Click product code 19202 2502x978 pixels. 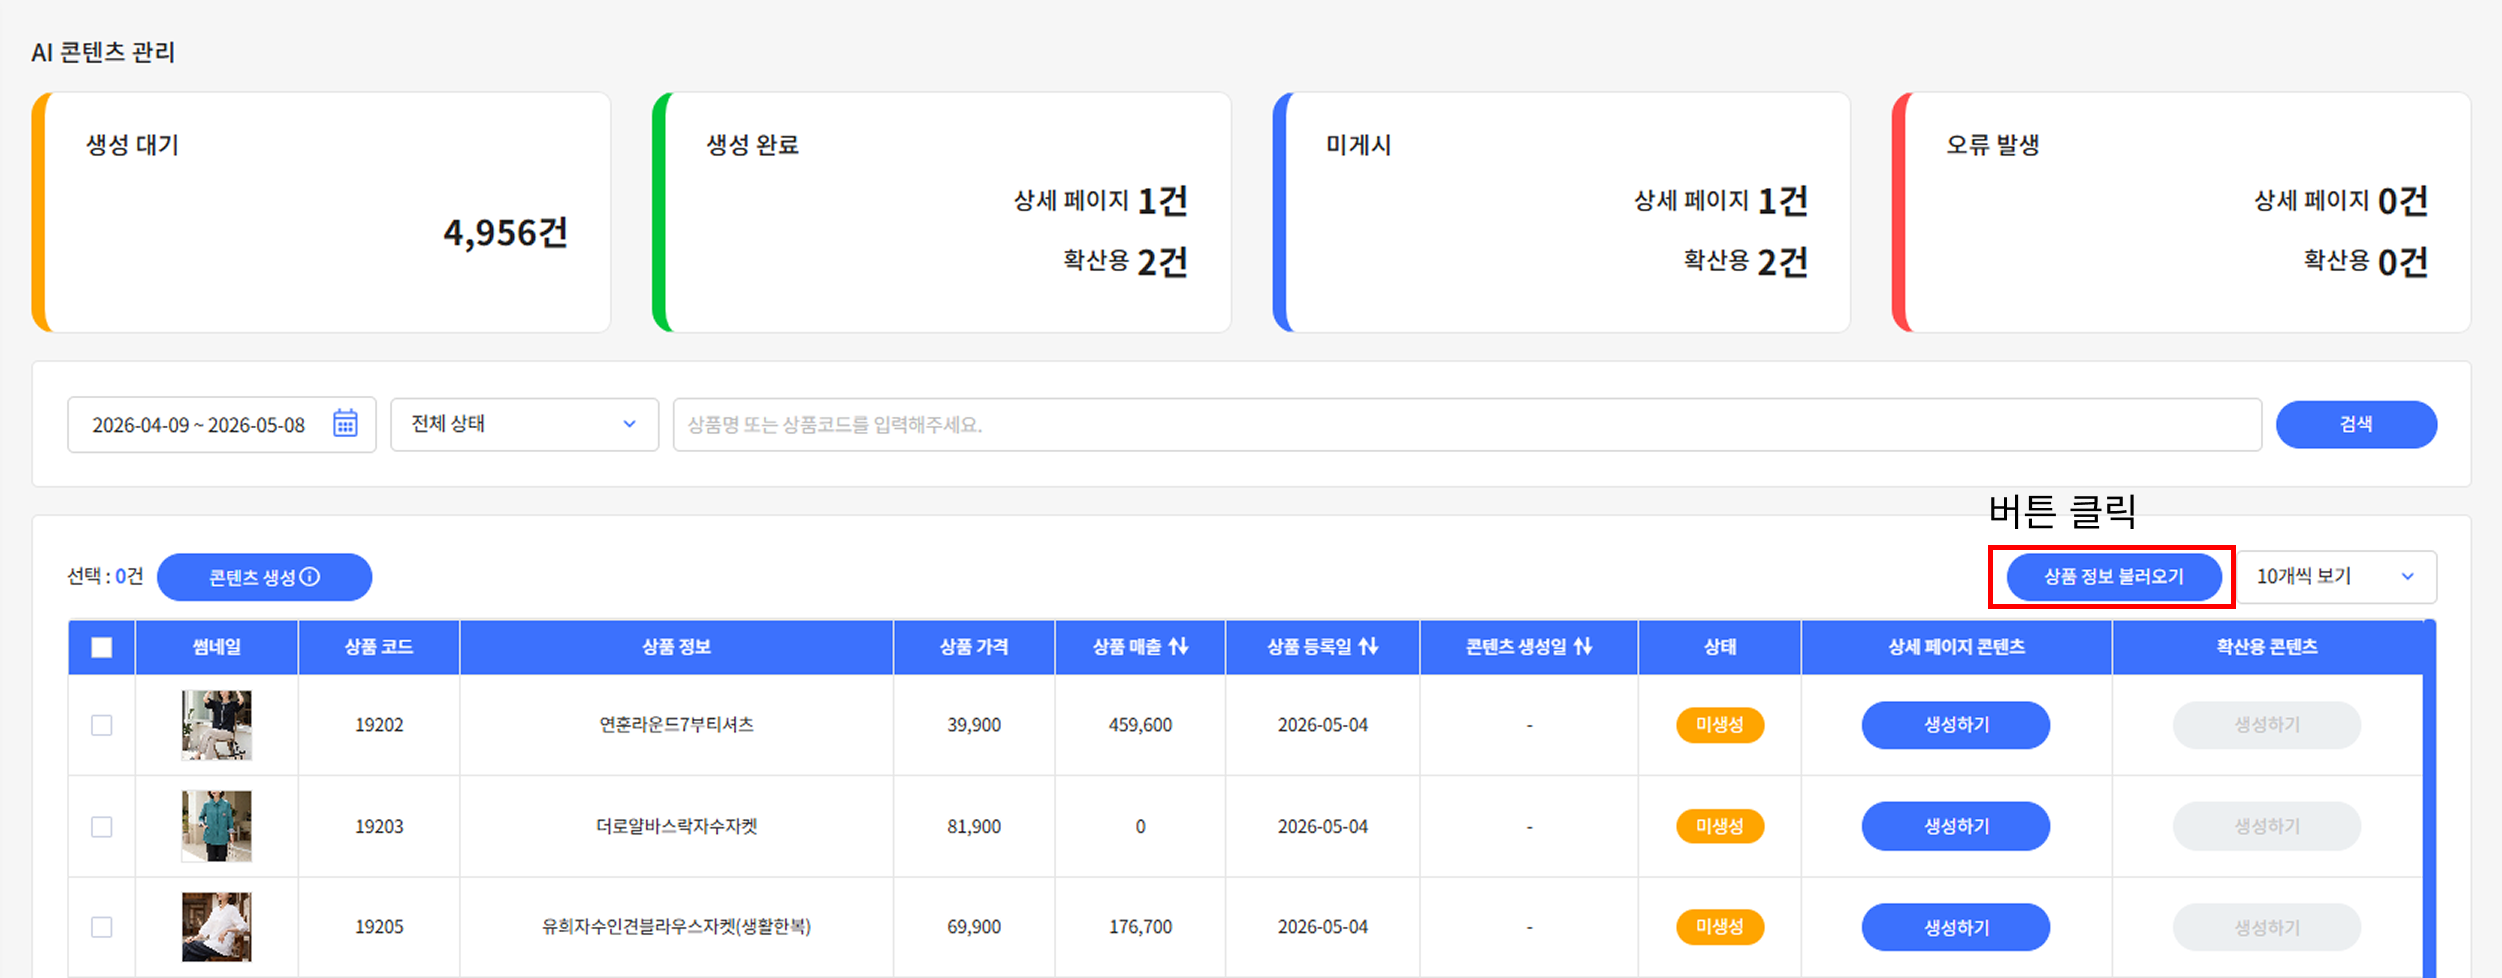coord(379,725)
